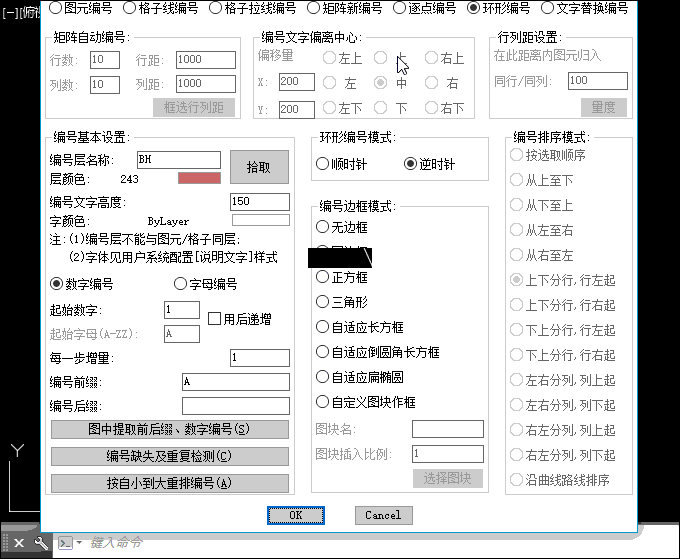Click the command line wrench settings icon
Image resolution: width=680 pixels, height=559 pixels.
pyautogui.click(x=41, y=543)
